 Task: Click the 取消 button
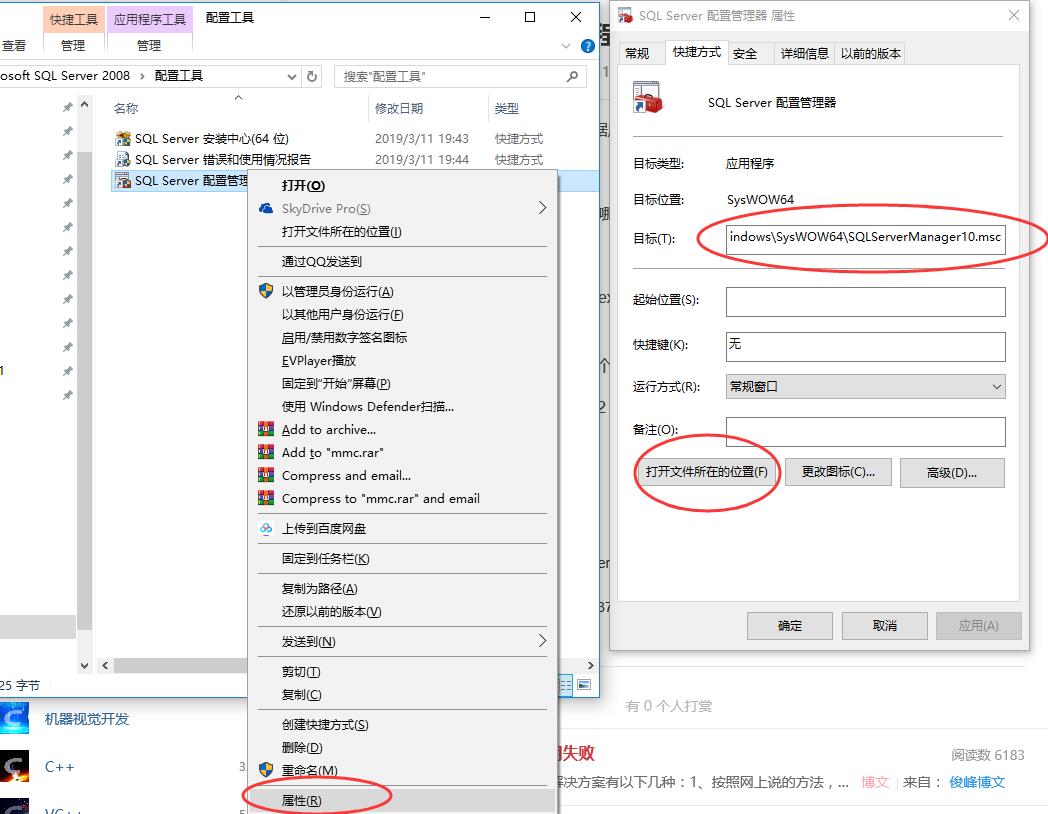click(x=884, y=626)
